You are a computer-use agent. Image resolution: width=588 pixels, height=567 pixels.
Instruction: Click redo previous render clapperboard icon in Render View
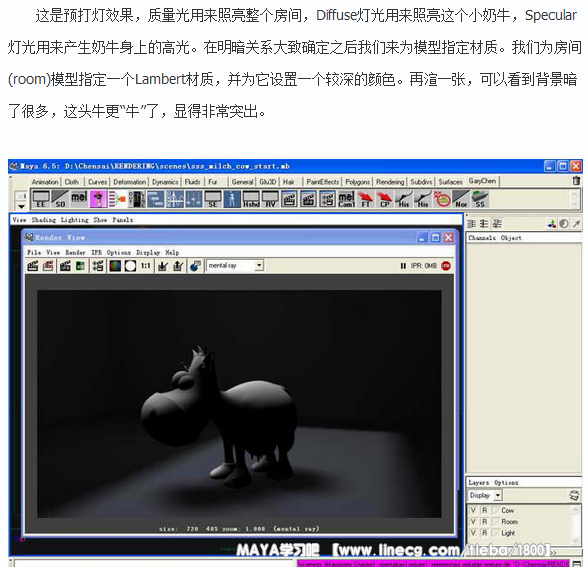33,266
